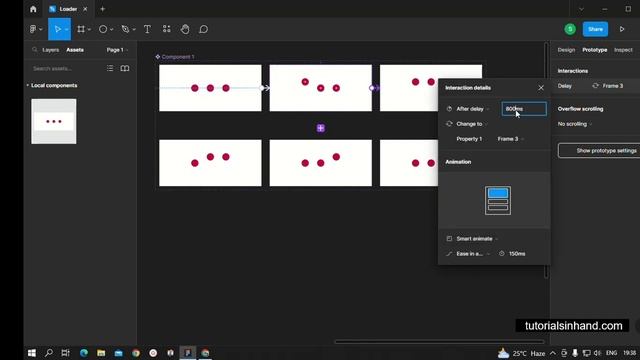Viewport: 640px width, 360px height.
Task: Click the 800ms delay input field
Action: point(524,109)
